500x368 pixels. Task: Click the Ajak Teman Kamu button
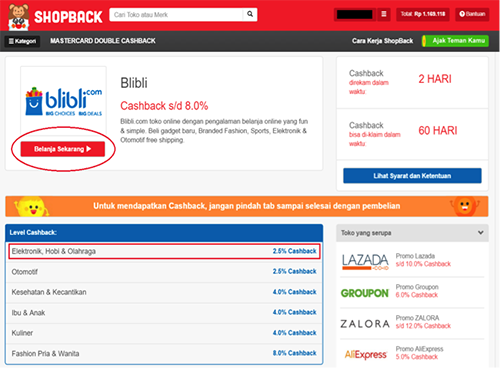coord(455,41)
